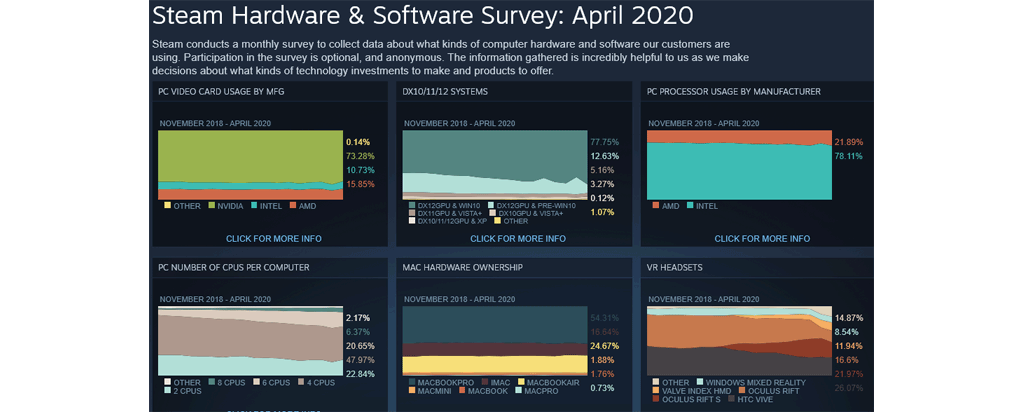Screen dimensions: 1024x412
Task: Click the PC Video Card Usage area chart
Action: click(251, 165)
